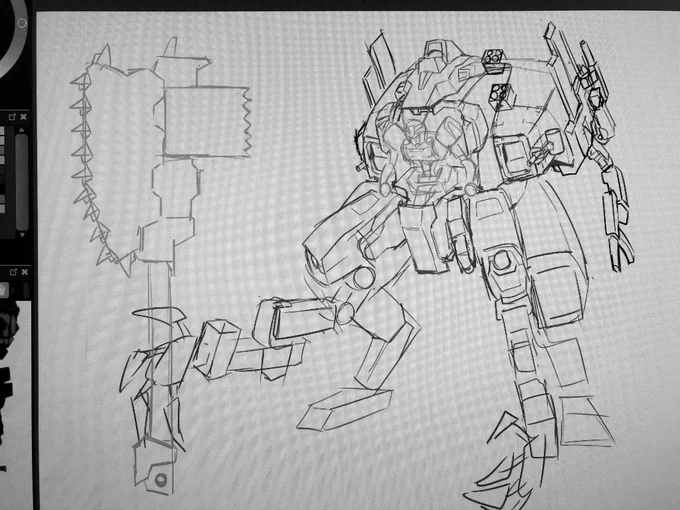Click the circular handle on the hue ring
Viewport: 680px width, 510px height.
click(22, 23)
